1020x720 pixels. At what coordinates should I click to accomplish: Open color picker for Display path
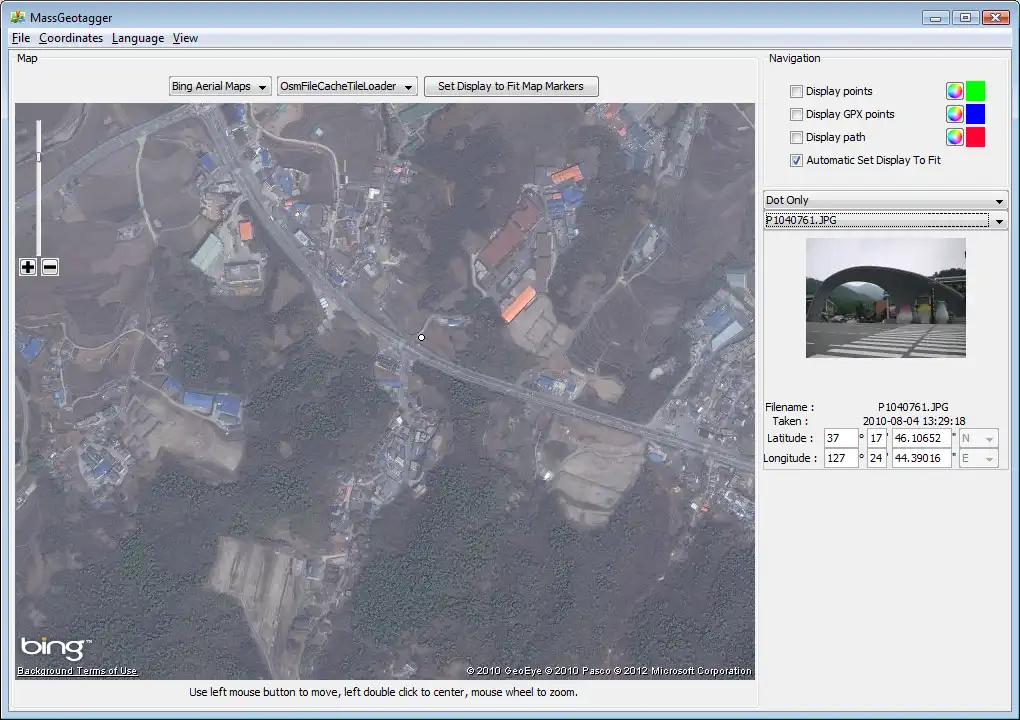coord(955,137)
